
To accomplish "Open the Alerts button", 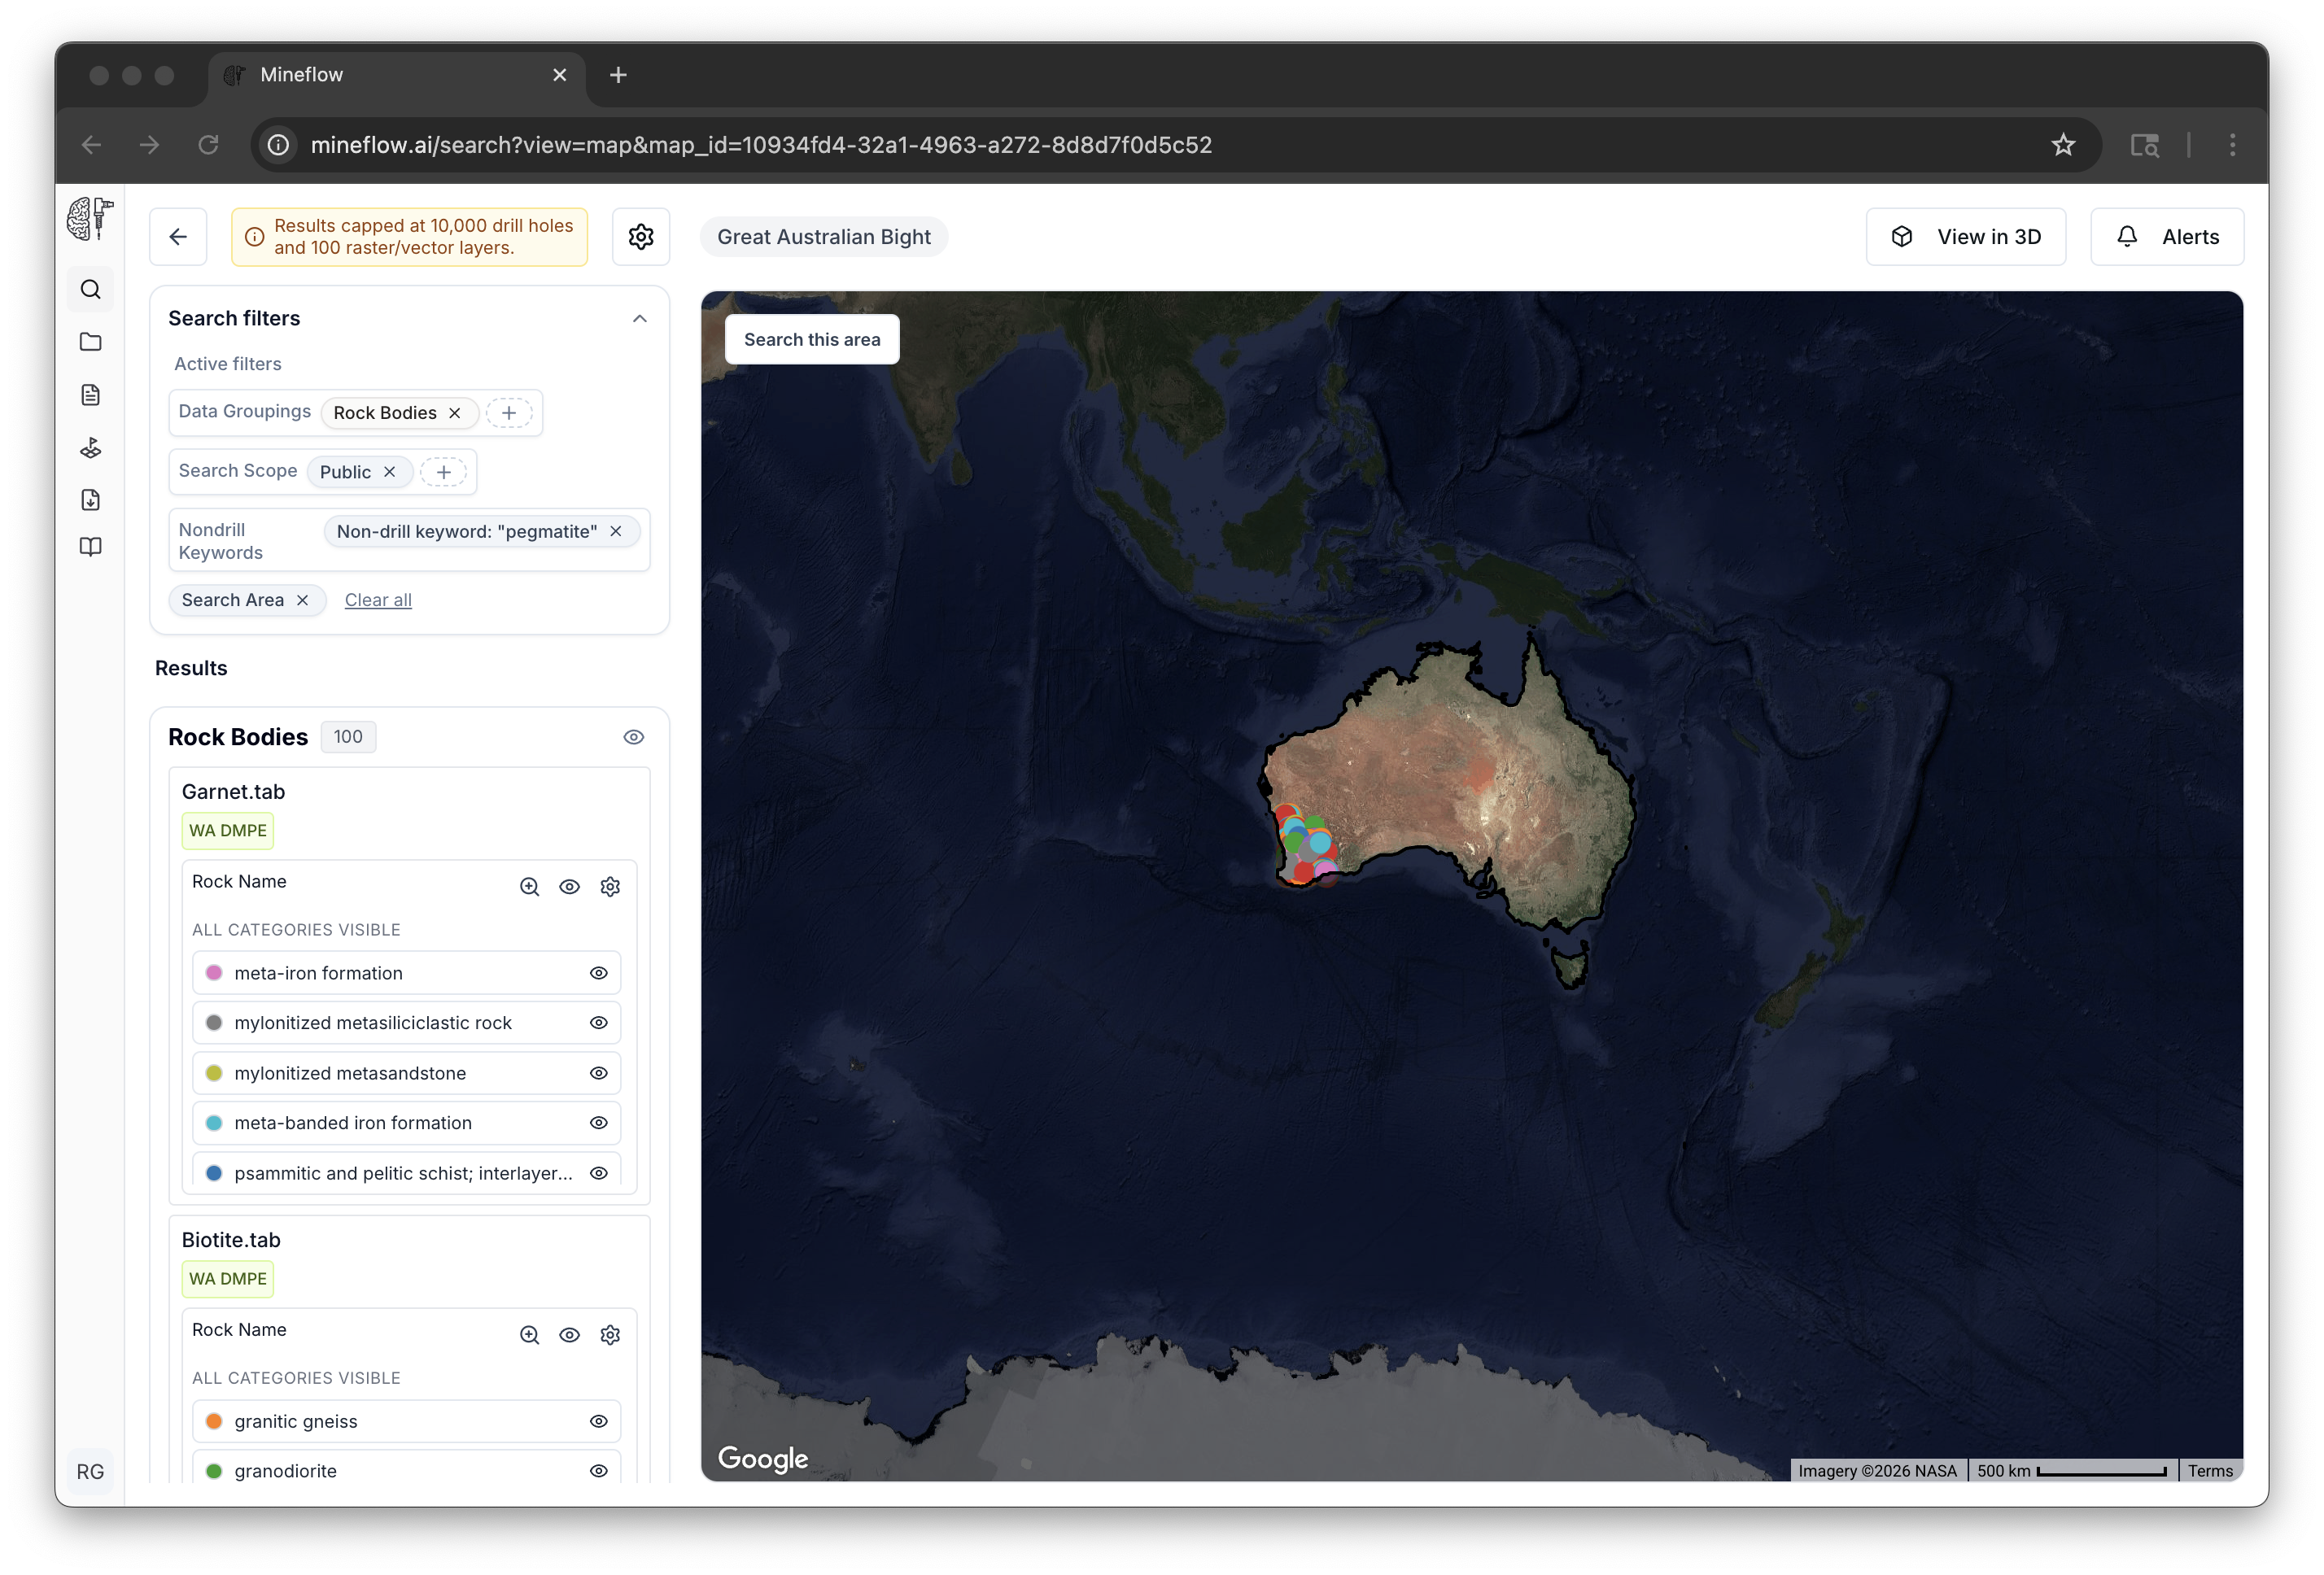I will pyautogui.click(x=2167, y=237).
